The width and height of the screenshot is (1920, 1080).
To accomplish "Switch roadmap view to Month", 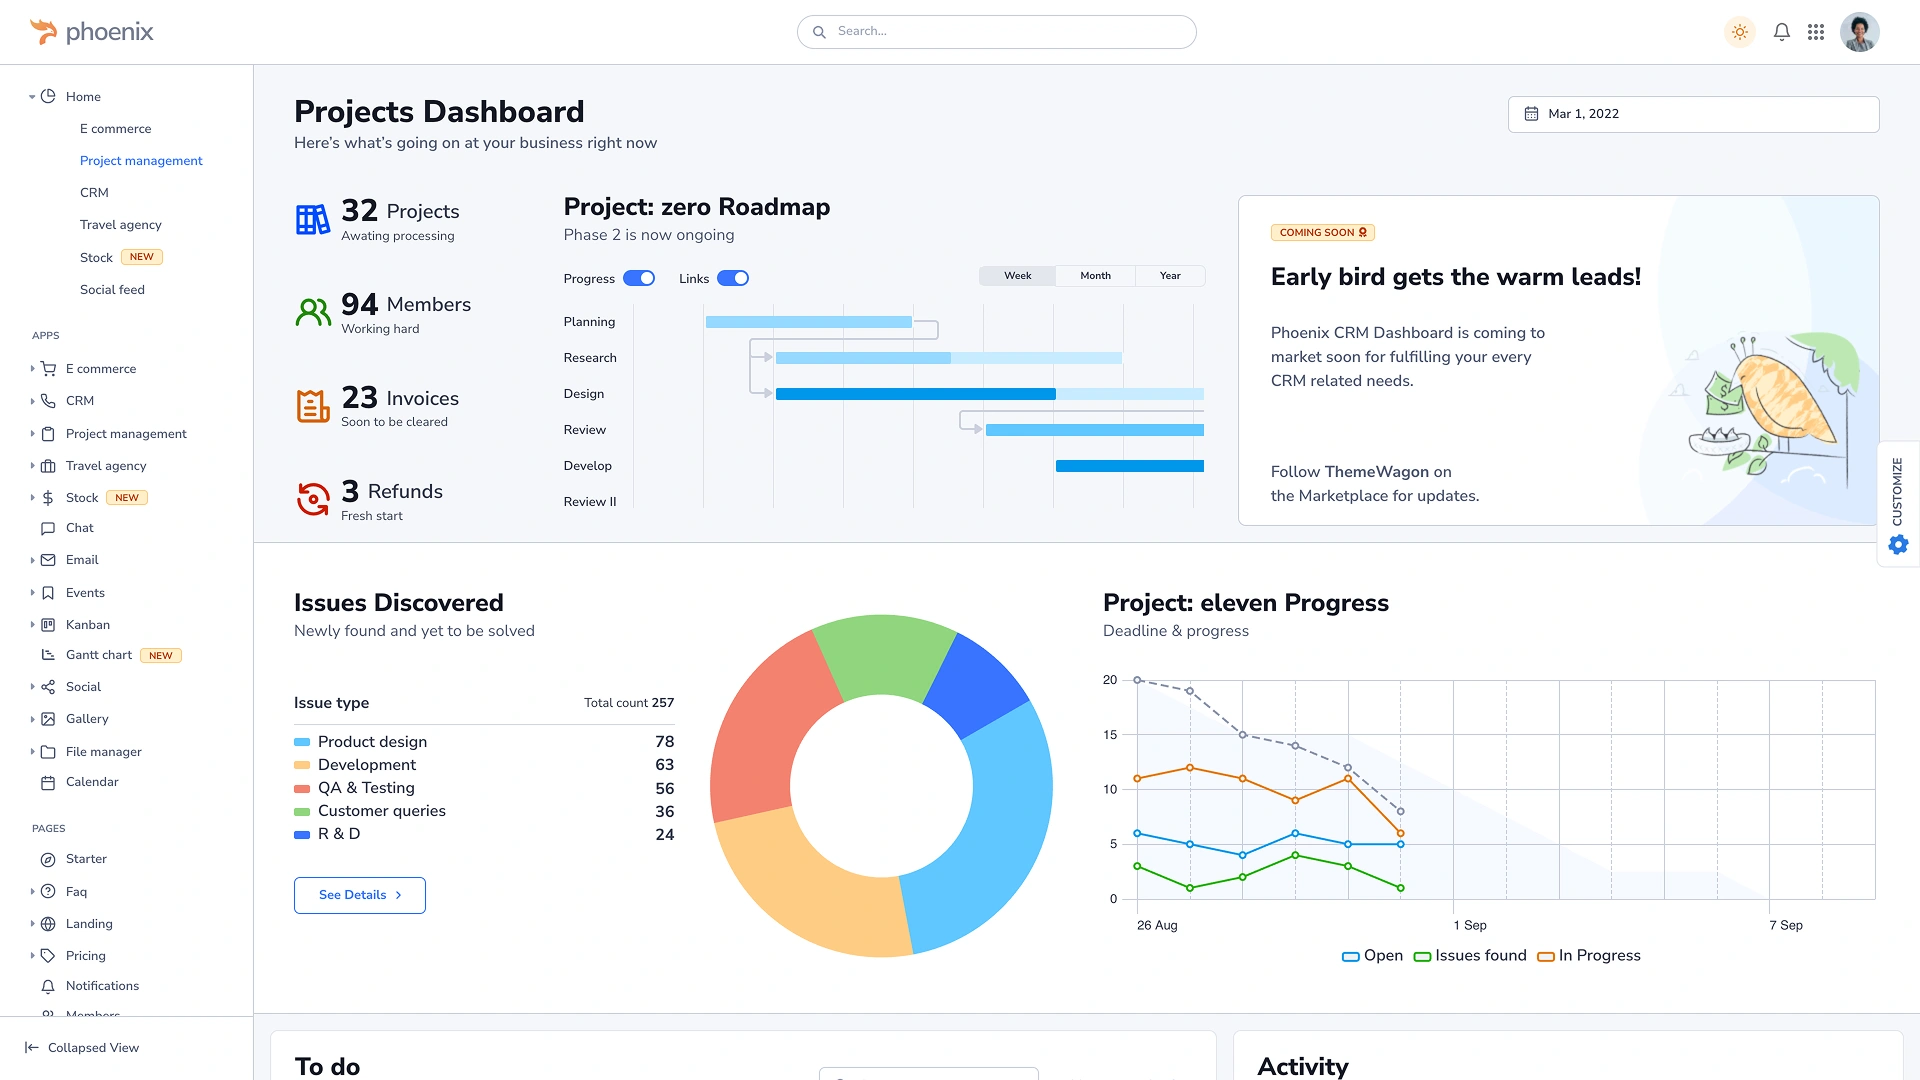I will 1095,276.
